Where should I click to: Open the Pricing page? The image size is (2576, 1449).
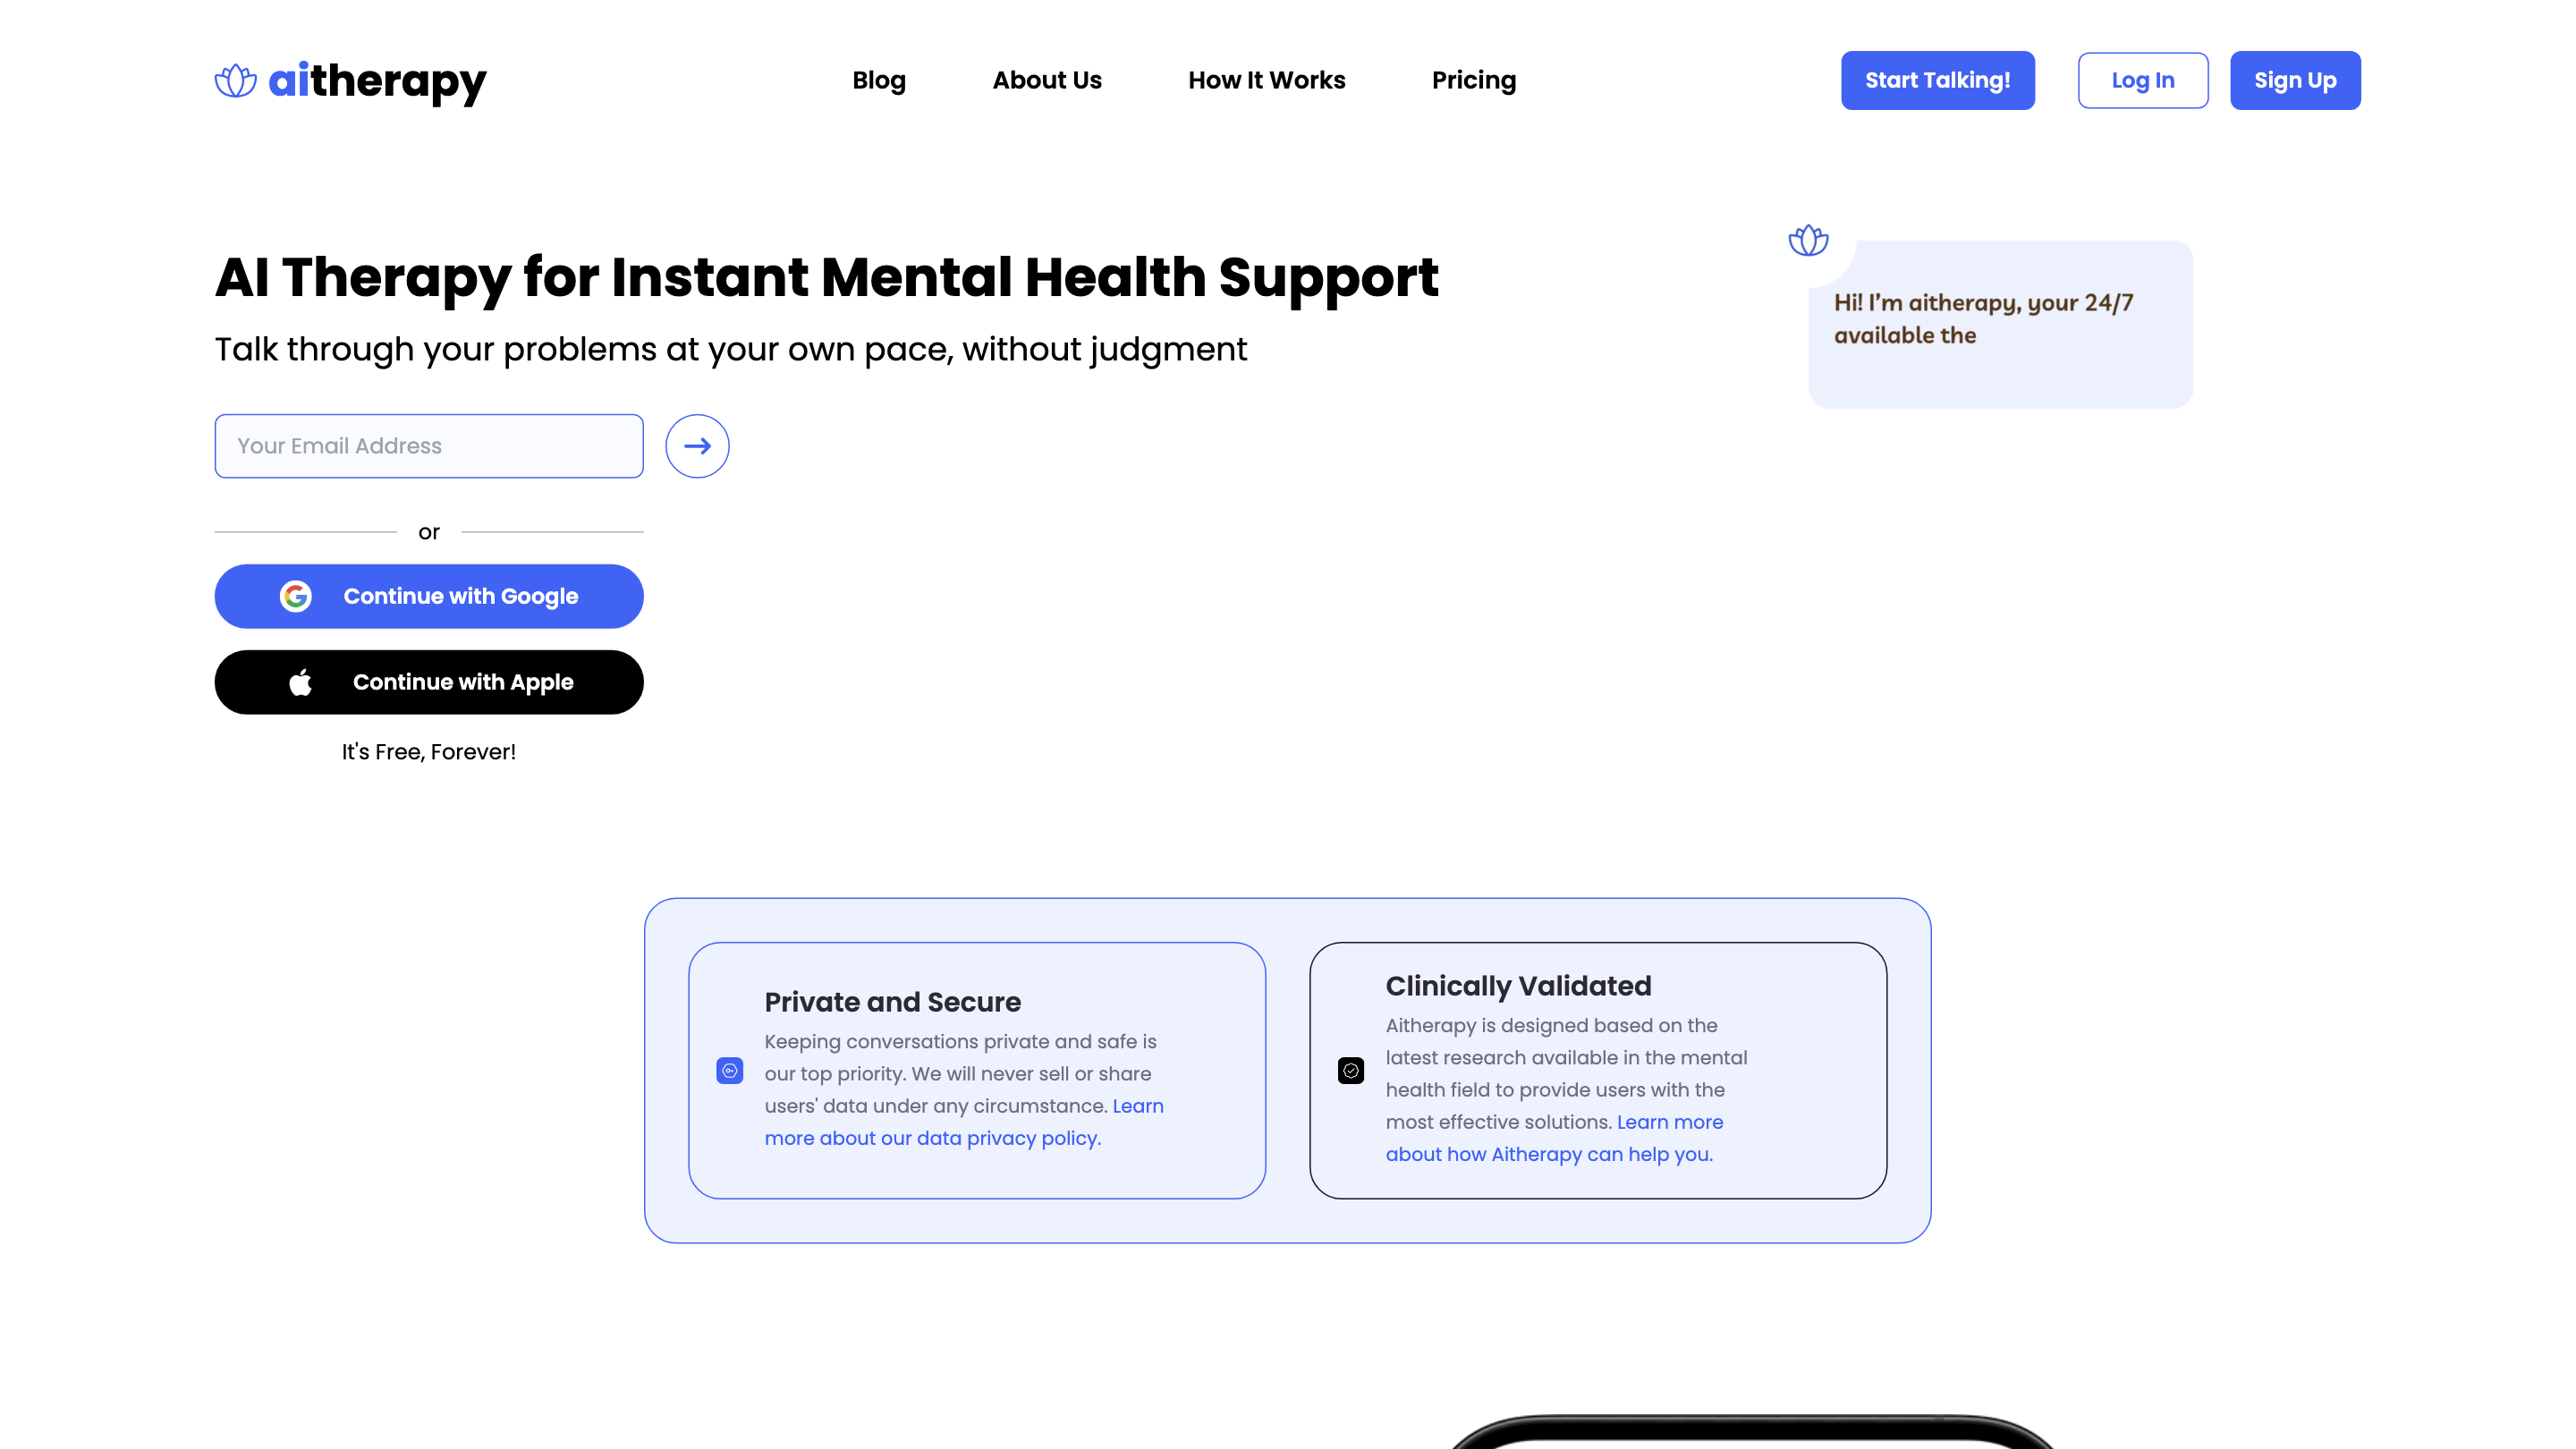[1474, 80]
